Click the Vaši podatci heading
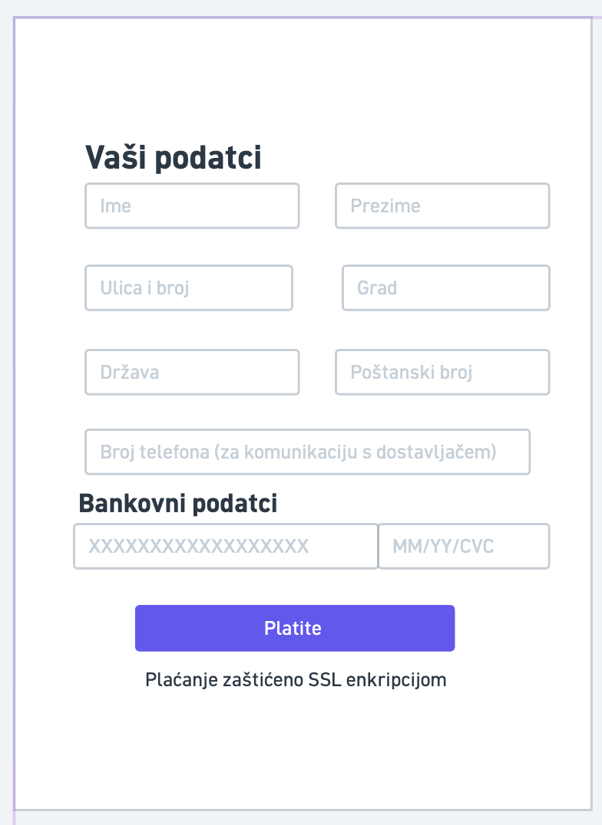 [x=173, y=157]
